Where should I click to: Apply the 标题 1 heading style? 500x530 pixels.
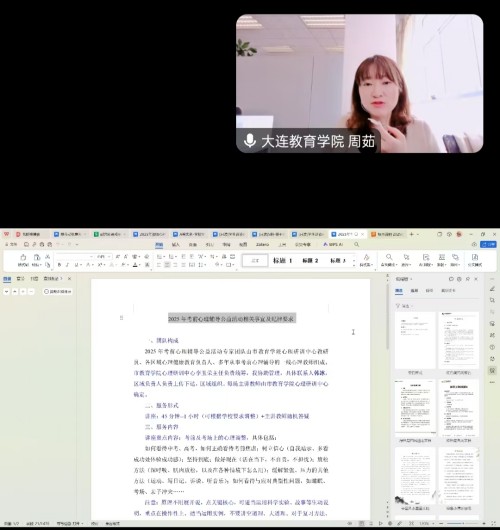click(x=282, y=261)
